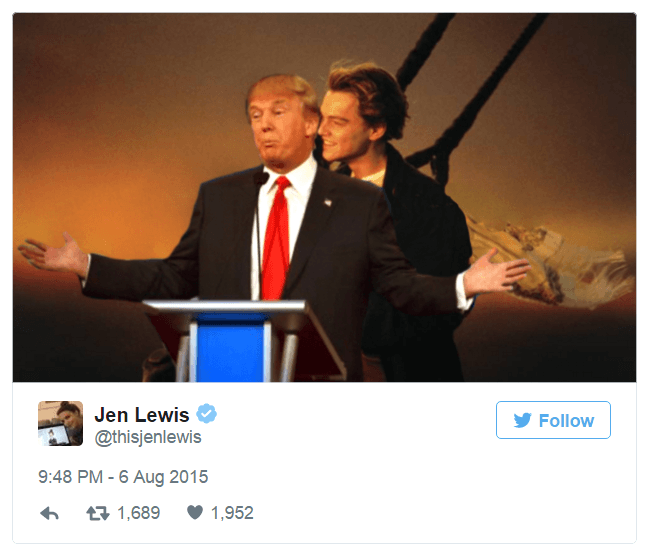The image size is (650, 558).
Task: Click the man in dark coat behind
Action: click(x=398, y=216)
